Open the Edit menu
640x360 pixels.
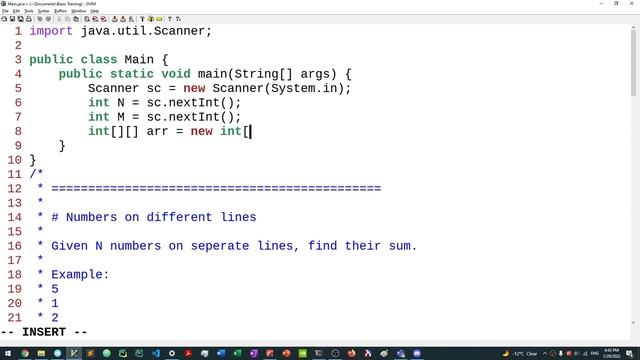click(x=16, y=11)
